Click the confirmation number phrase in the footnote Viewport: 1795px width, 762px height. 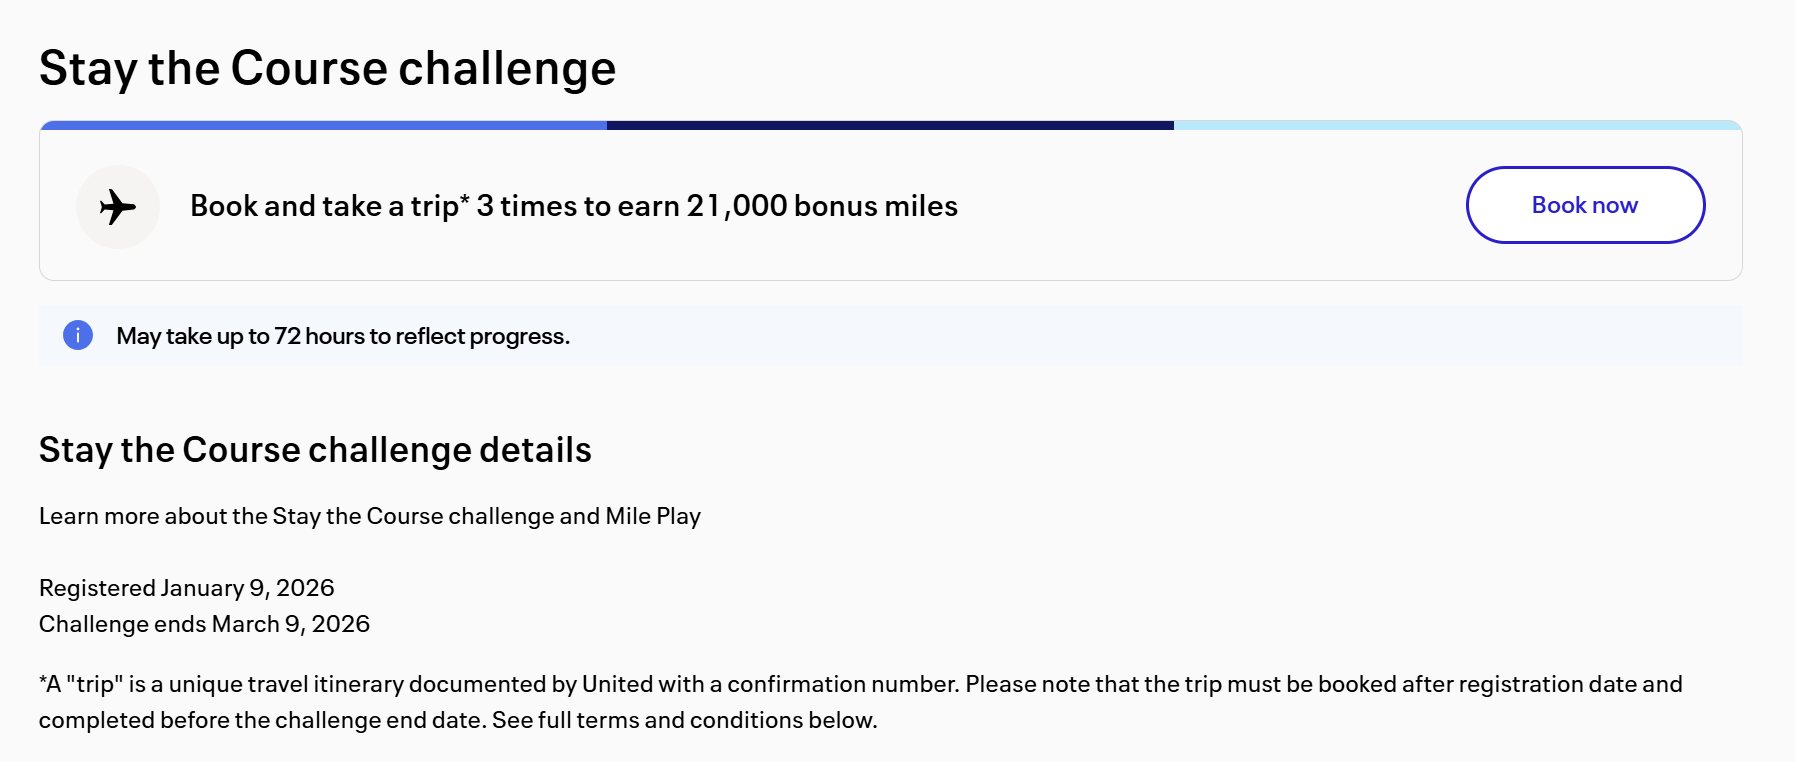pos(843,684)
